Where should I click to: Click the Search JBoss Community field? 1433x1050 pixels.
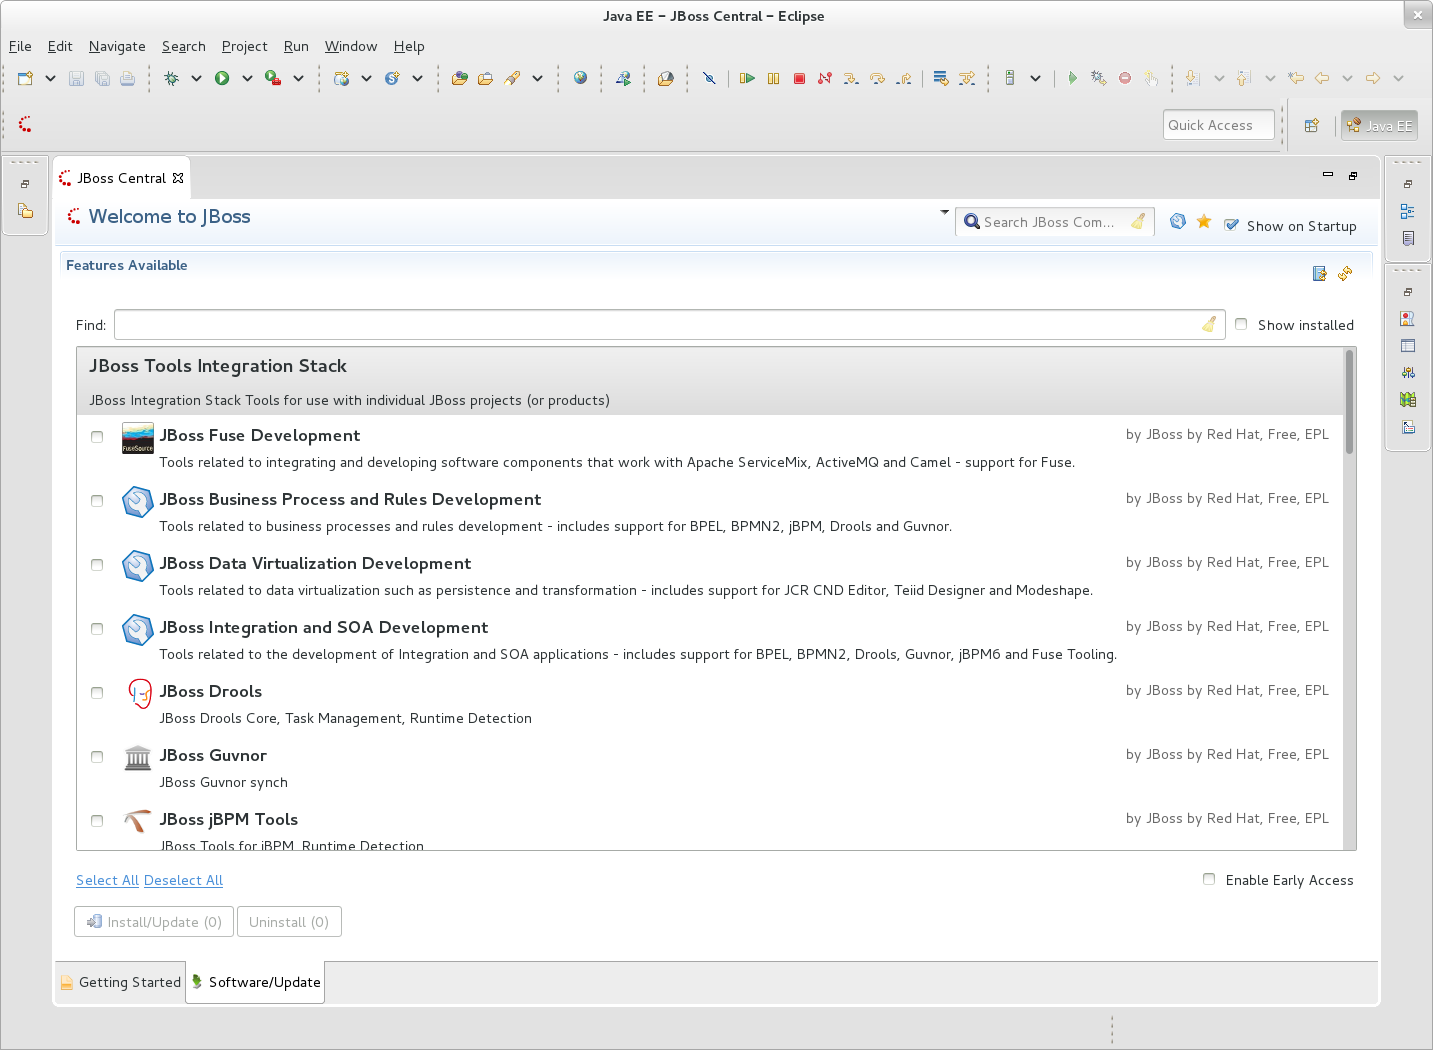point(1054,222)
